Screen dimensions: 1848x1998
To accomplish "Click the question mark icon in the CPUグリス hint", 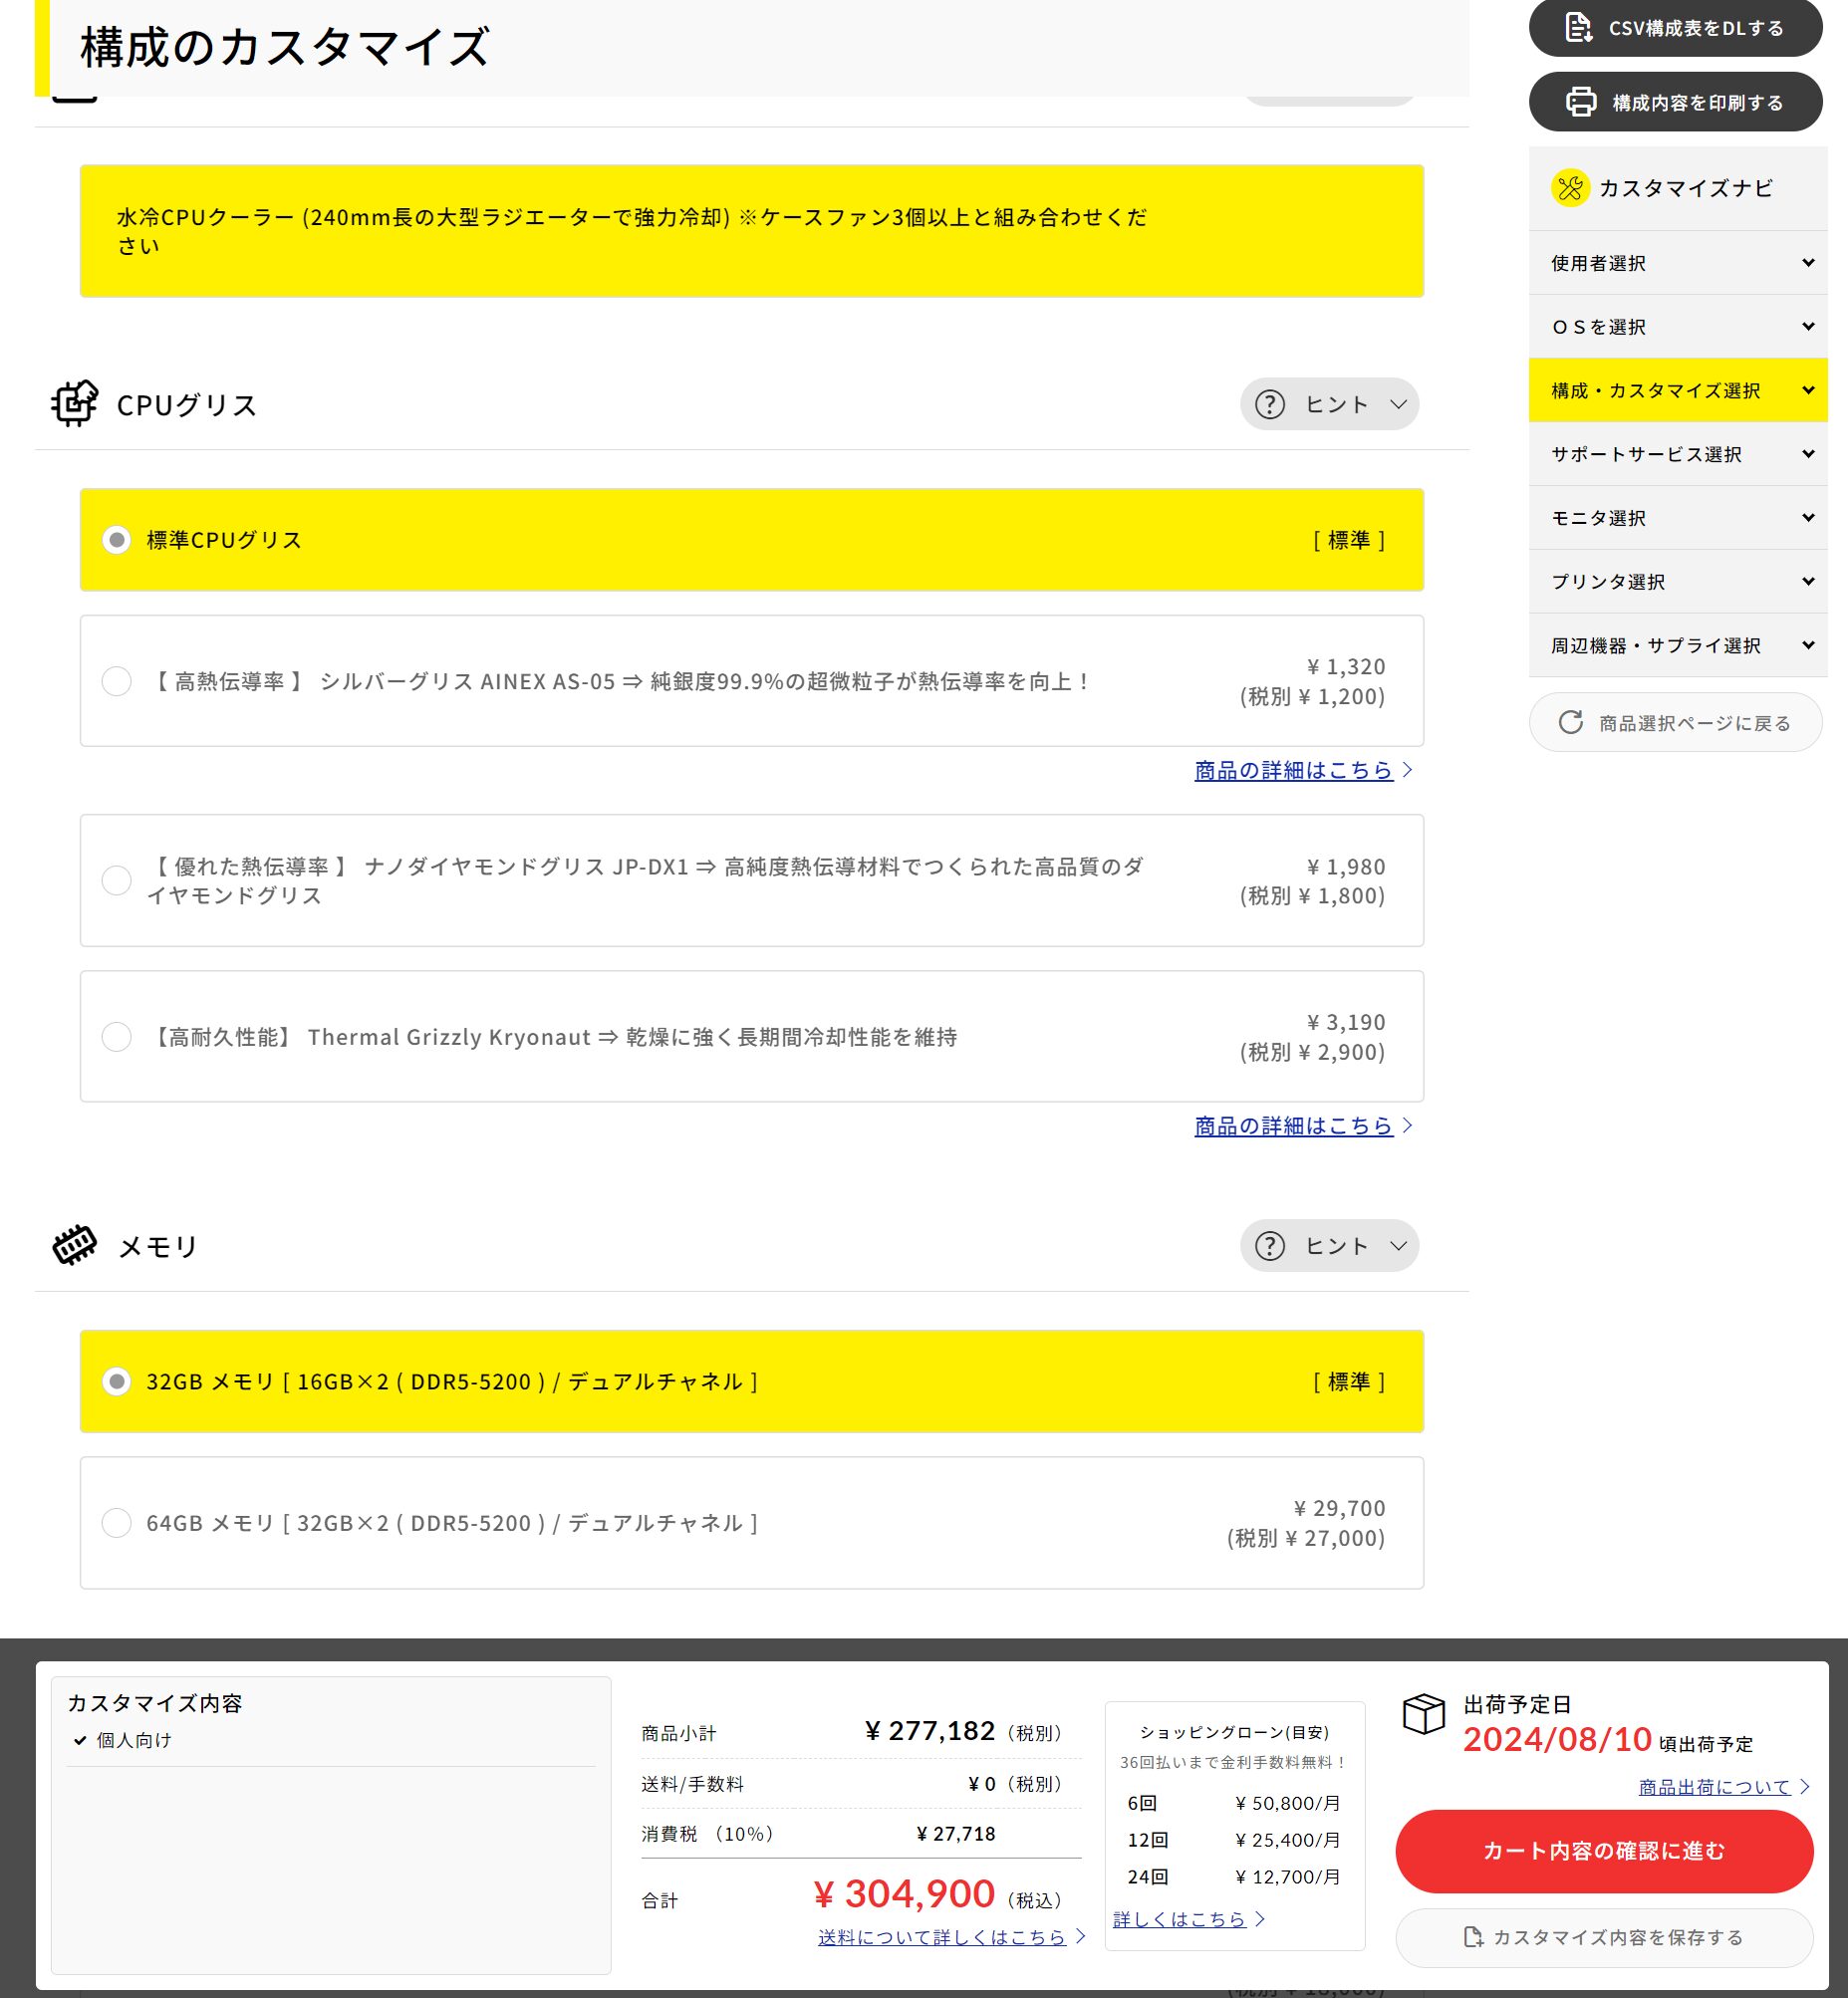I will 1270,404.
